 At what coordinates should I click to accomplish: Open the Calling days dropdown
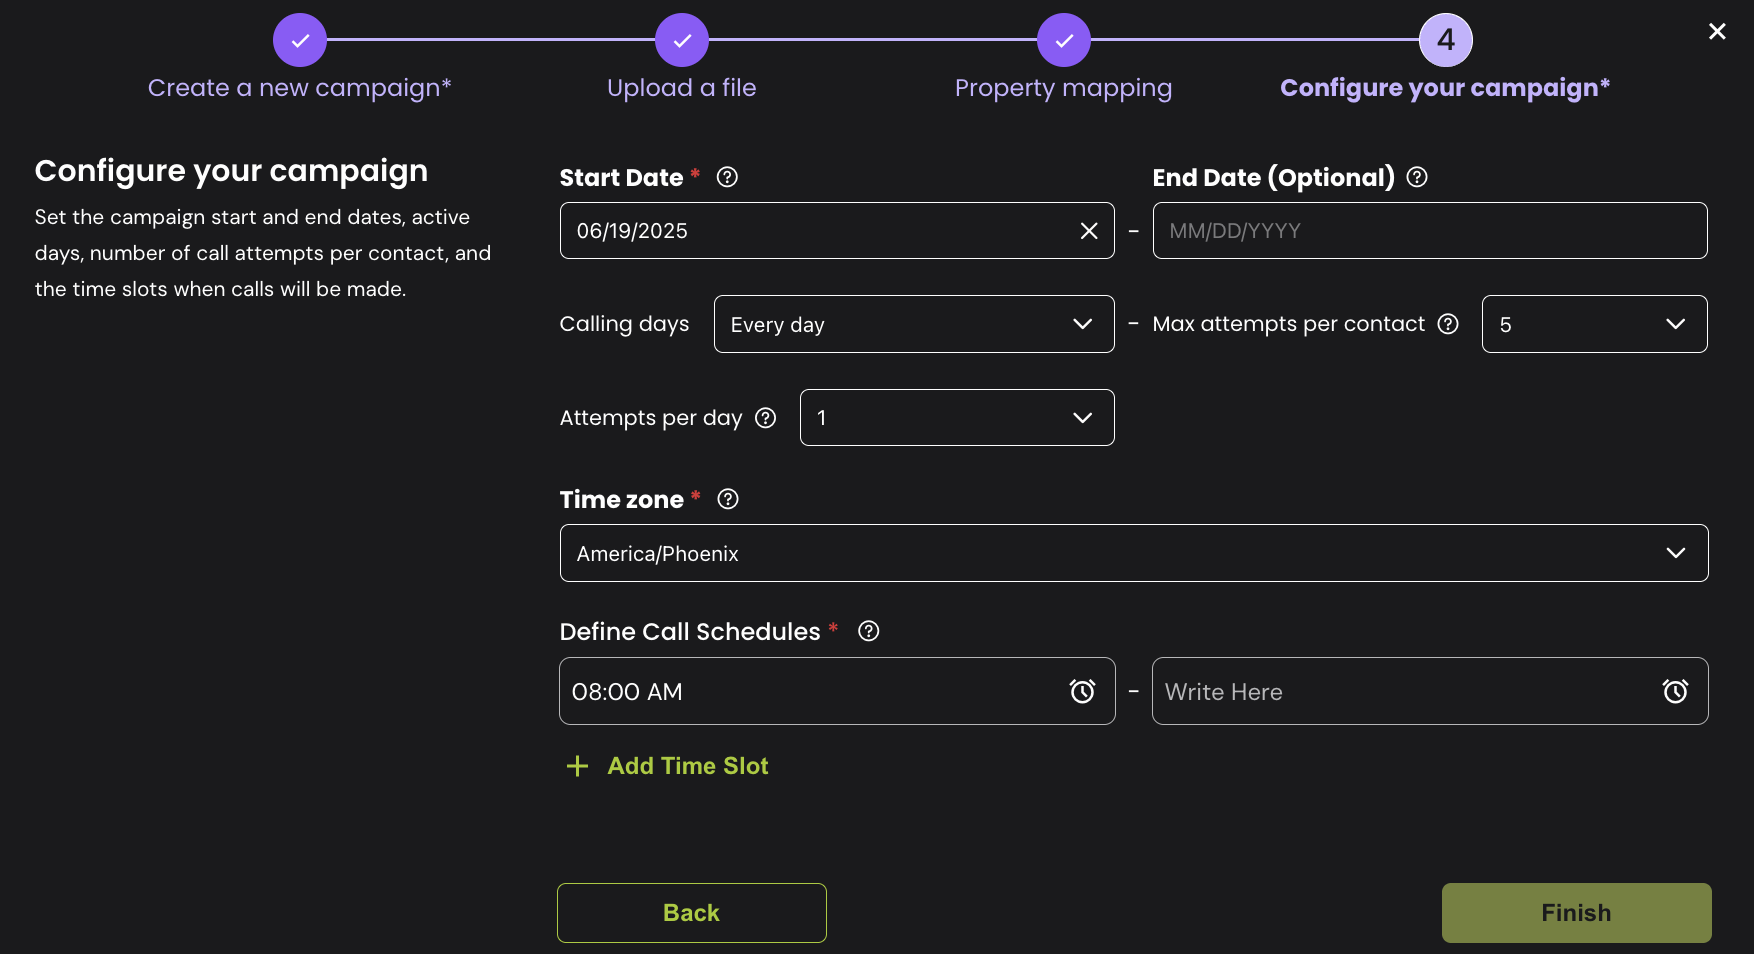(x=913, y=324)
